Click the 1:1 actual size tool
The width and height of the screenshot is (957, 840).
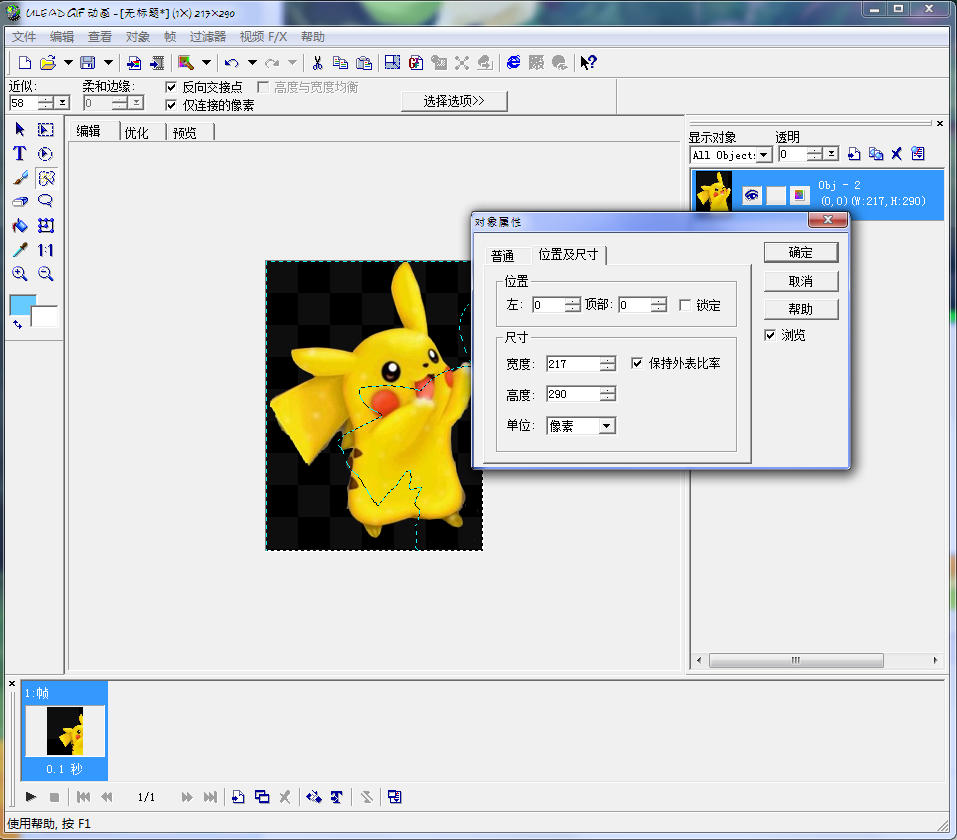pos(46,250)
